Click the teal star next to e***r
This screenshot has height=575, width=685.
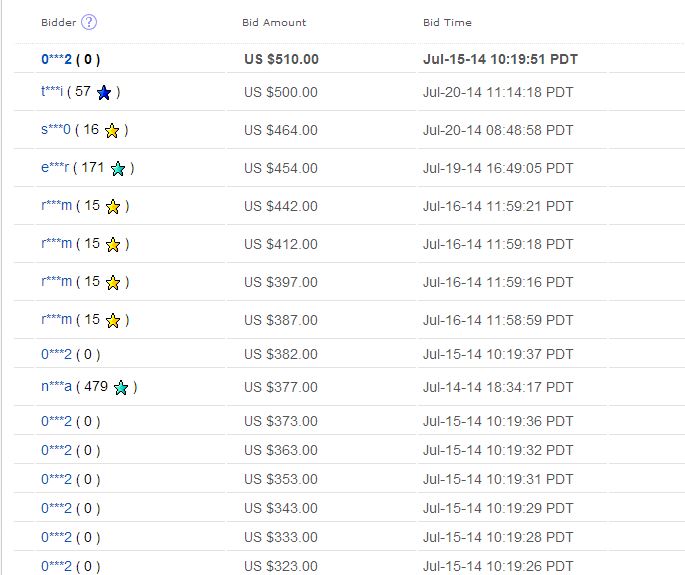point(119,169)
